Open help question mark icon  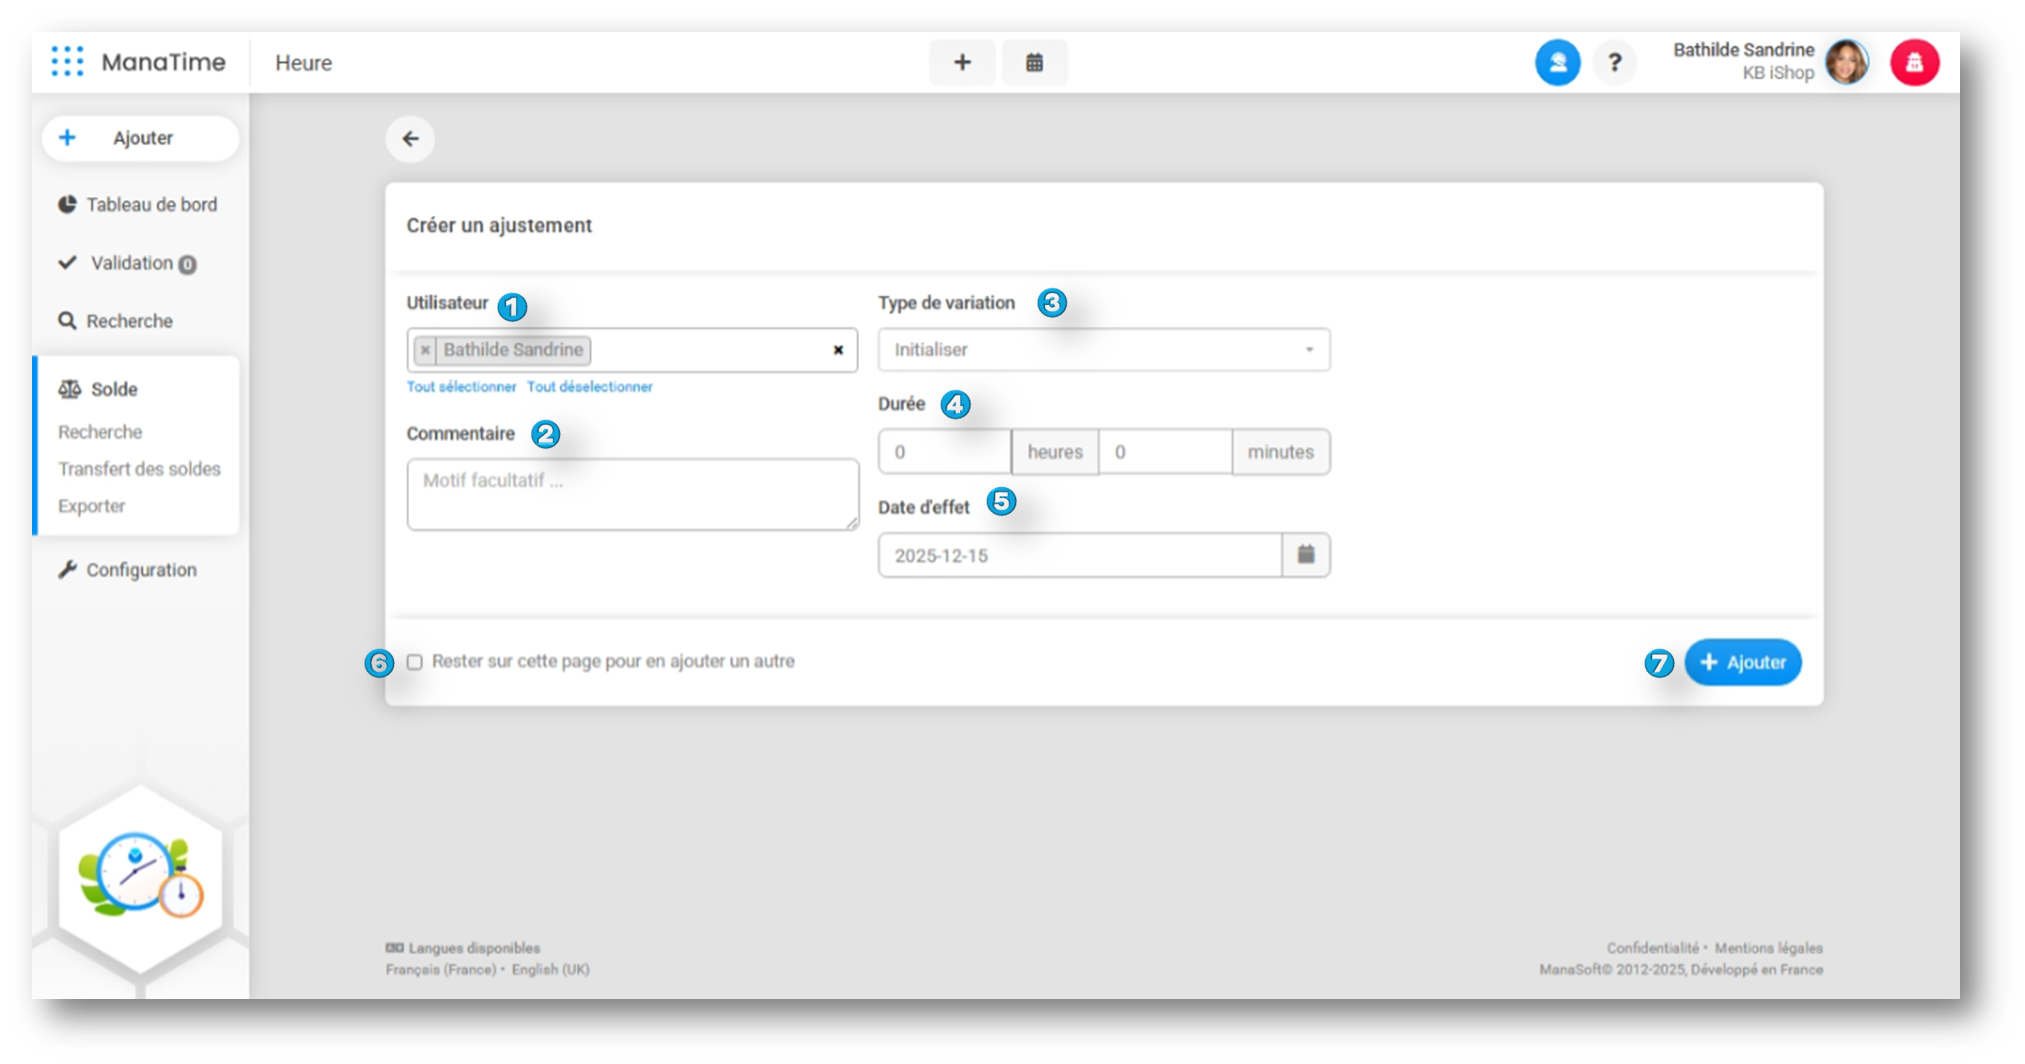(1614, 63)
